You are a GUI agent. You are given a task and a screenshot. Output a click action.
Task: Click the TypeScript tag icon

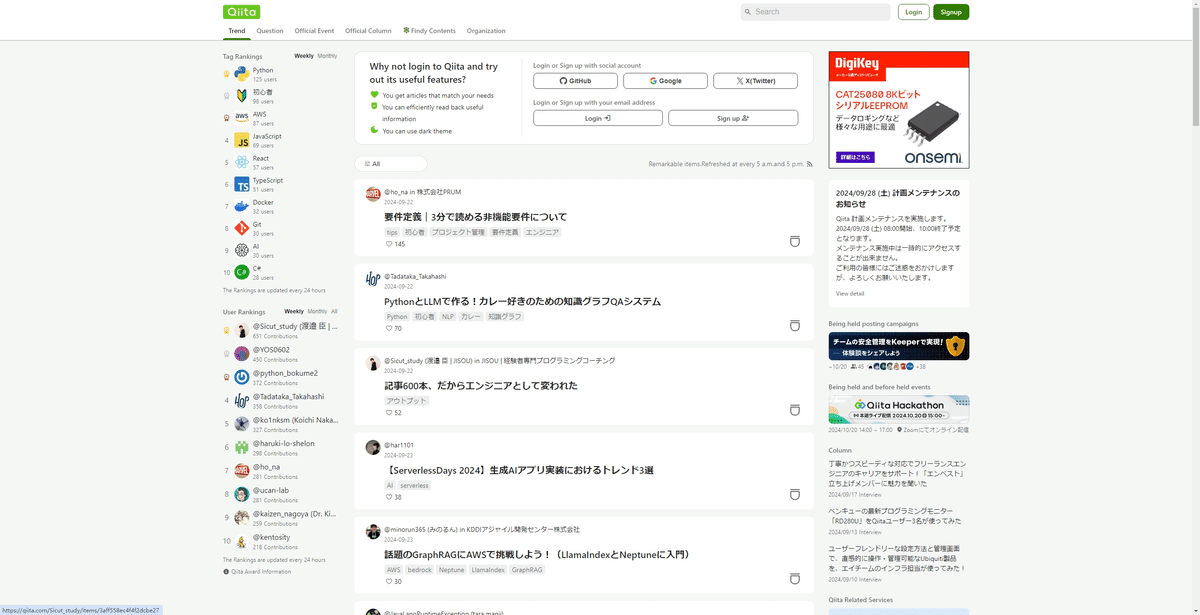[242, 184]
